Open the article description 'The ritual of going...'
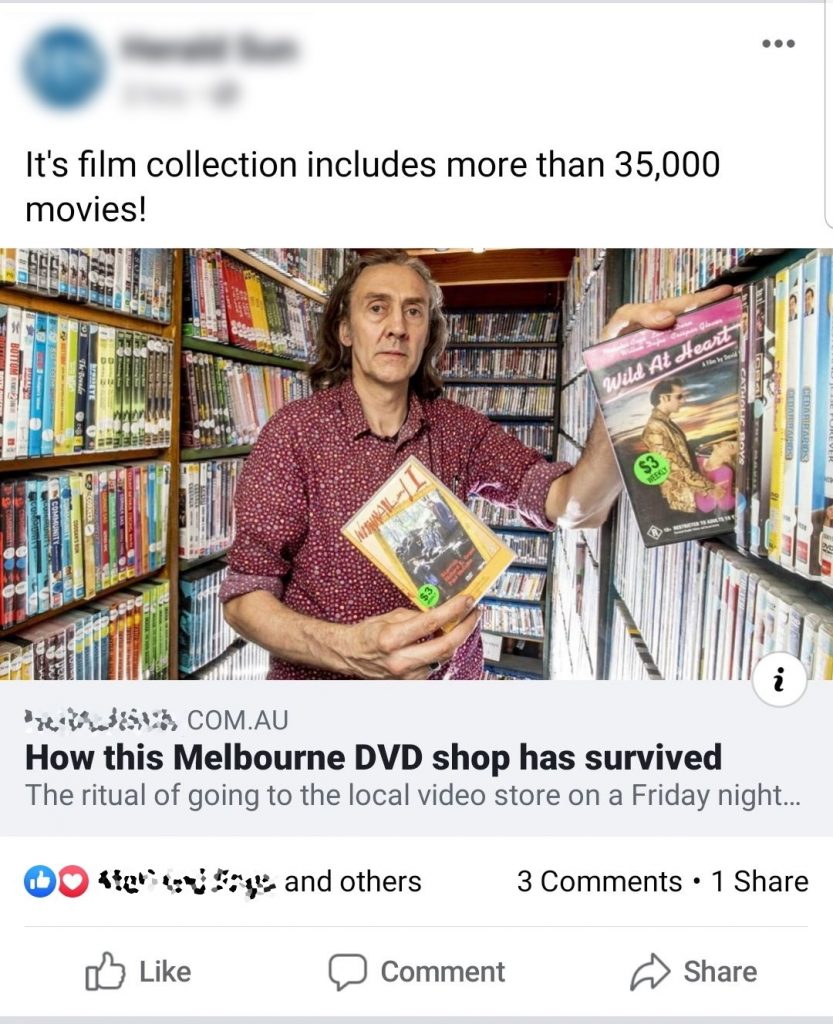 tap(413, 795)
